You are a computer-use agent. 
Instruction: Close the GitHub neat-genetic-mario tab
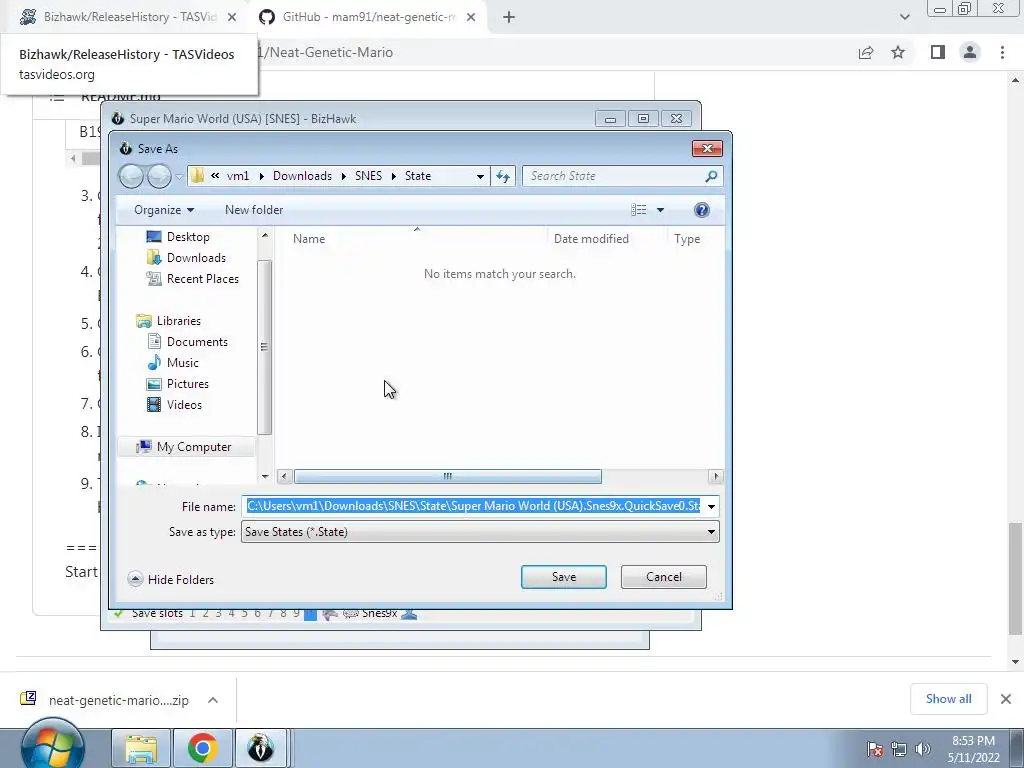pos(471,17)
